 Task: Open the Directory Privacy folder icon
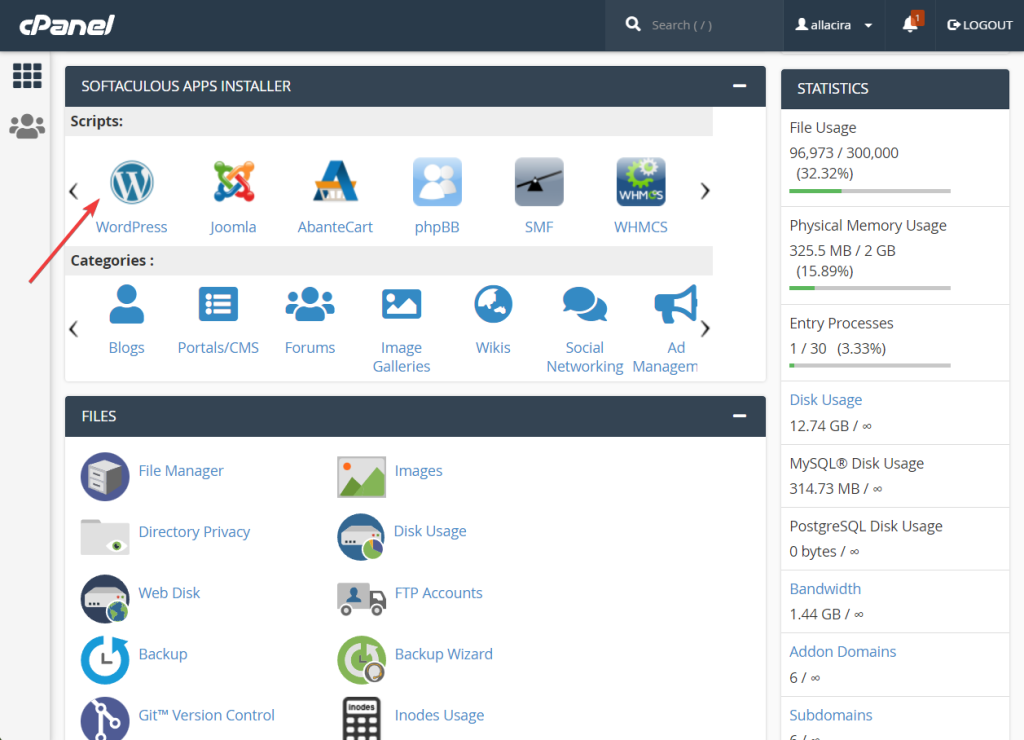105,537
